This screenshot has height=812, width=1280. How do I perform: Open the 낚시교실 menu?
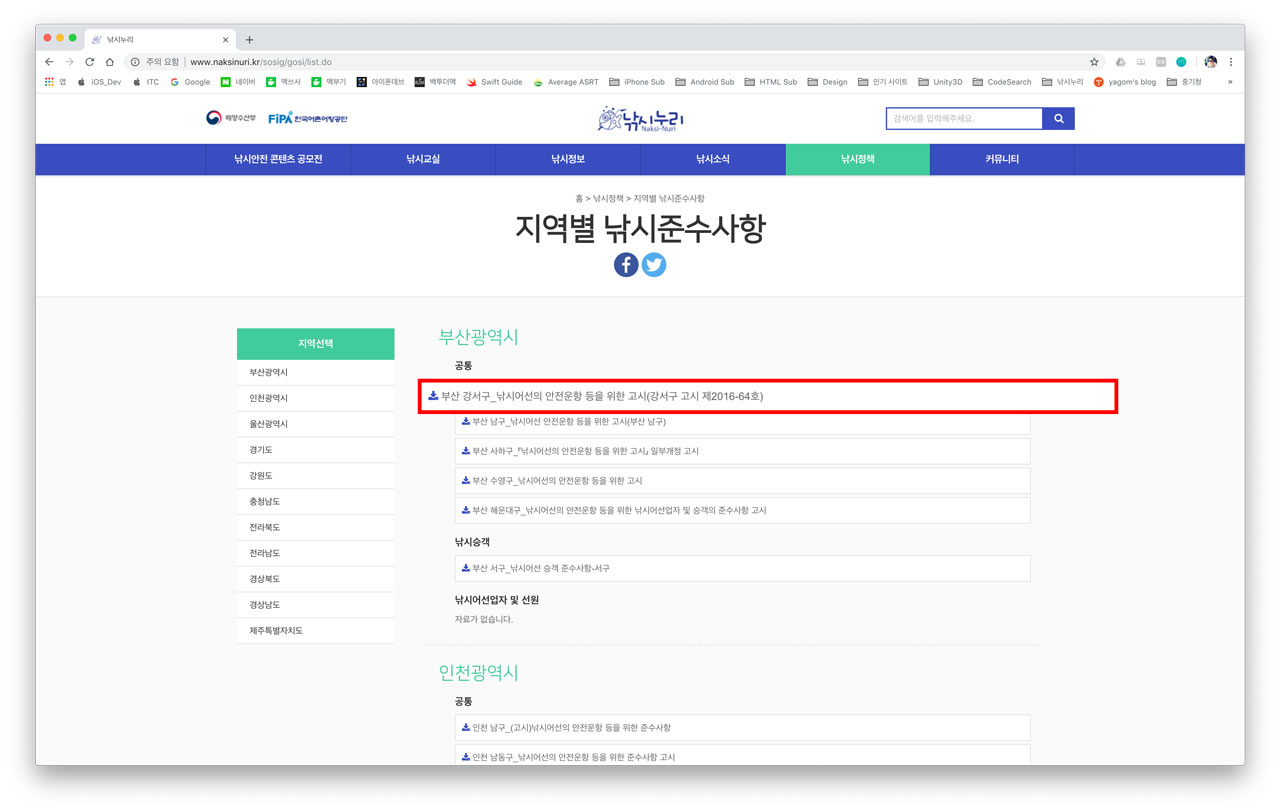tap(423, 160)
